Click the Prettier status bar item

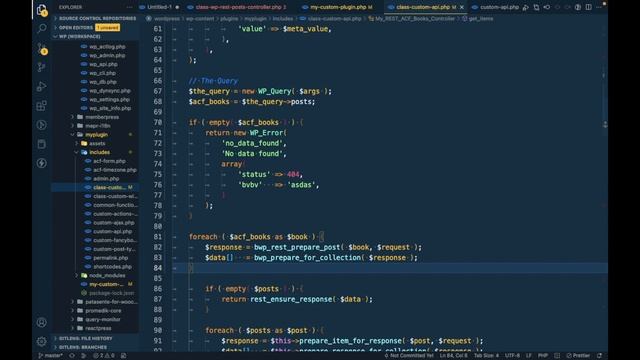tap(578, 356)
